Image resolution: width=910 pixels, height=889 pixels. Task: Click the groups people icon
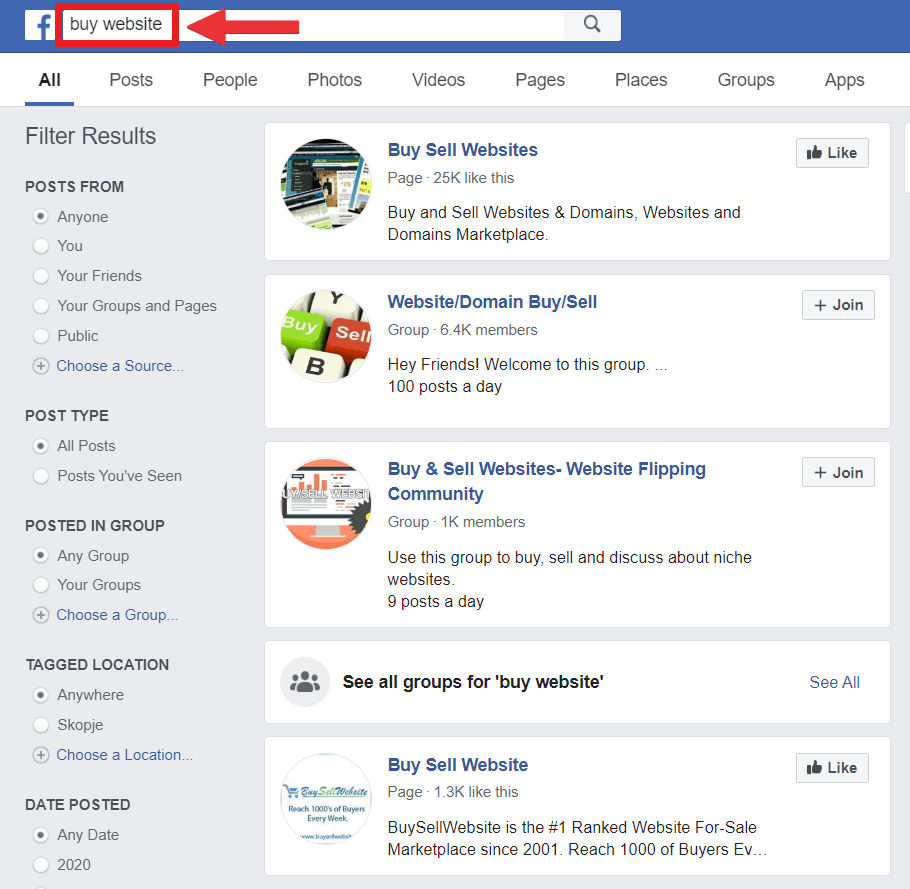point(305,682)
